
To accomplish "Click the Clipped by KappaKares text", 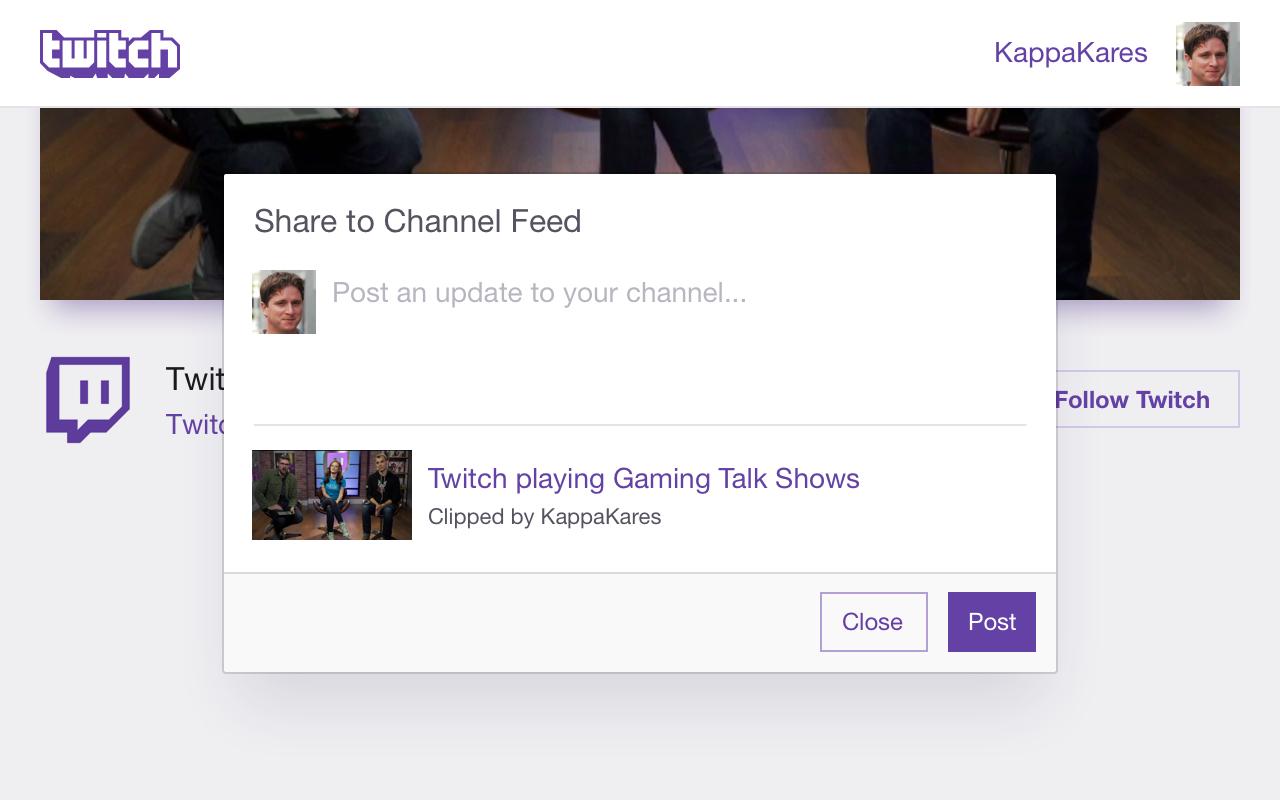I will click(x=545, y=517).
